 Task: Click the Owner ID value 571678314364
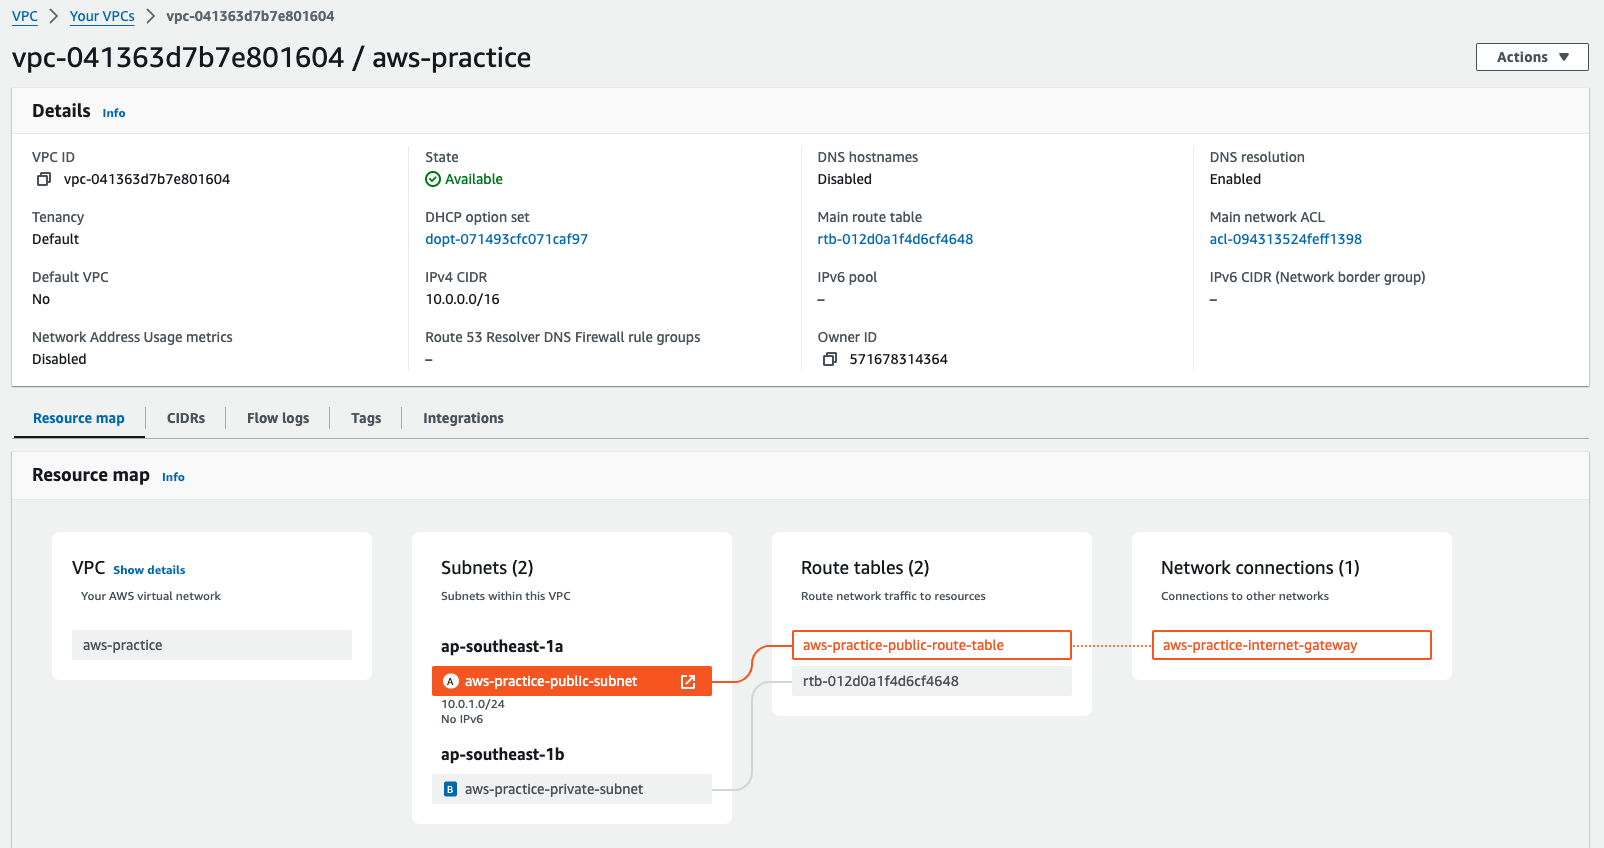[x=899, y=359]
